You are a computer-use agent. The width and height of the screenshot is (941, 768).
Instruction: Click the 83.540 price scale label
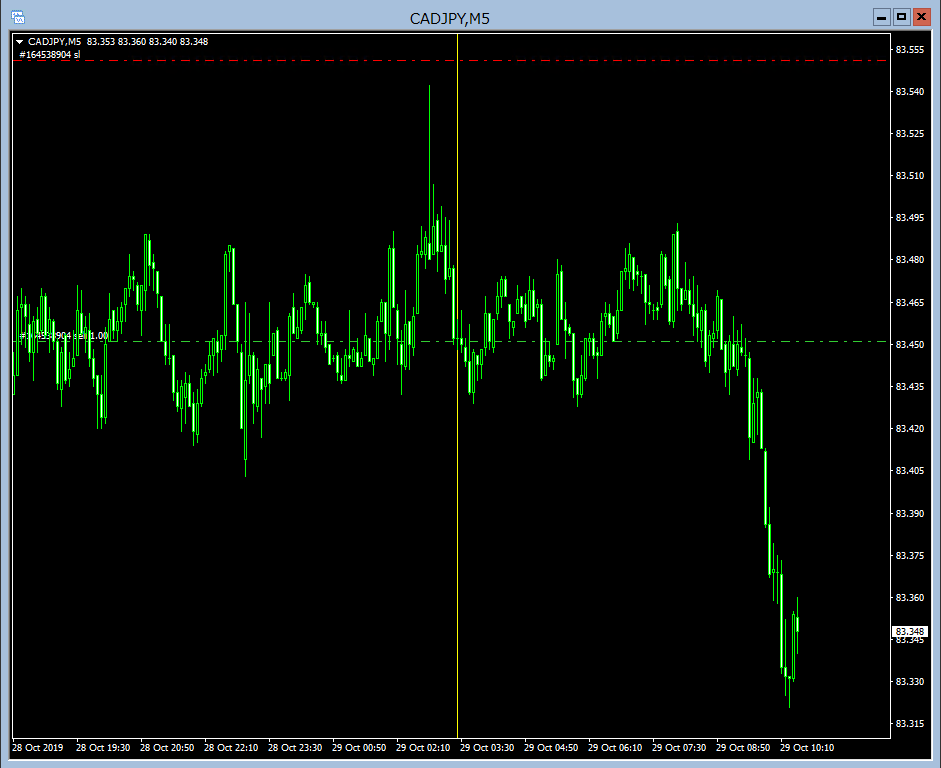(910, 92)
